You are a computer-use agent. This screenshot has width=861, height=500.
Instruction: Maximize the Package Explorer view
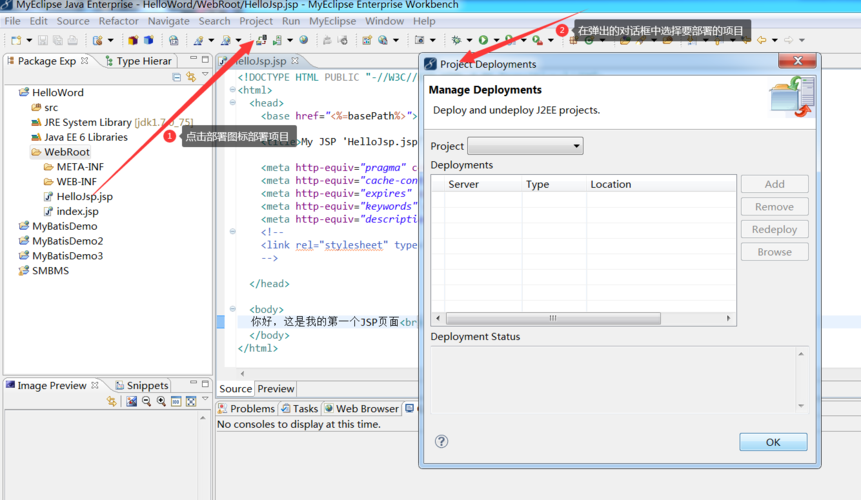(205, 59)
